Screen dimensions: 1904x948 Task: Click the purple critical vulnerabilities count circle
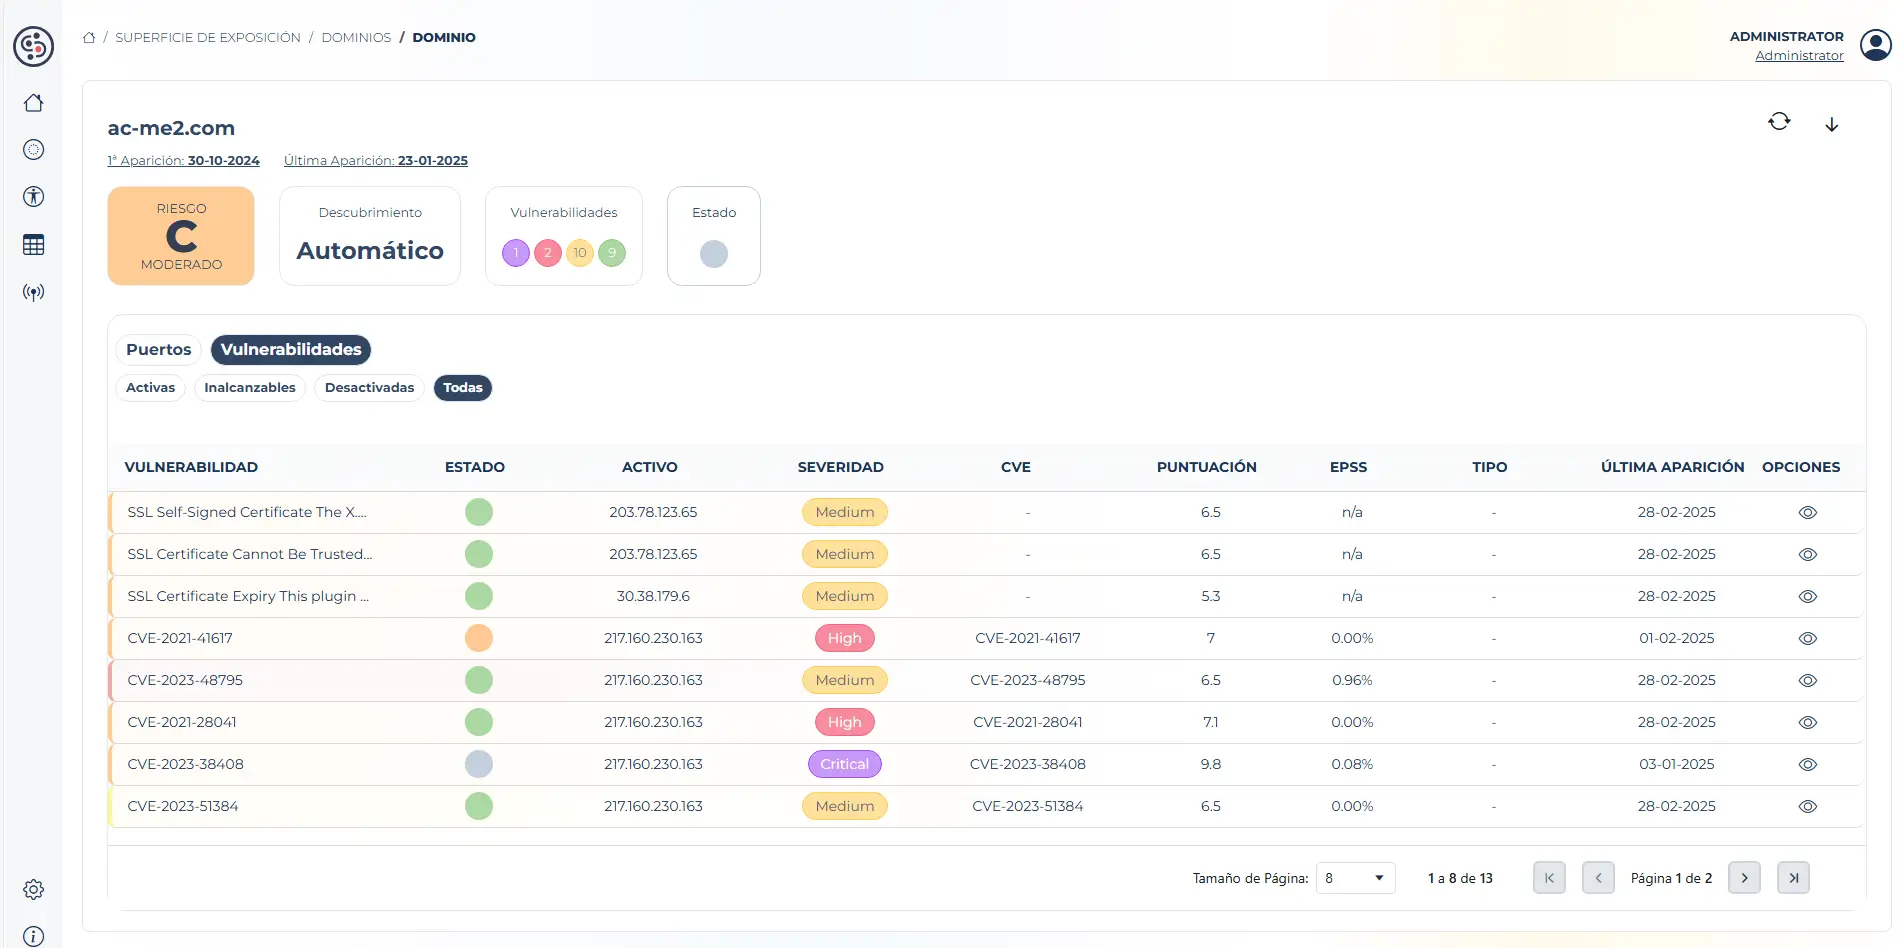(x=516, y=253)
